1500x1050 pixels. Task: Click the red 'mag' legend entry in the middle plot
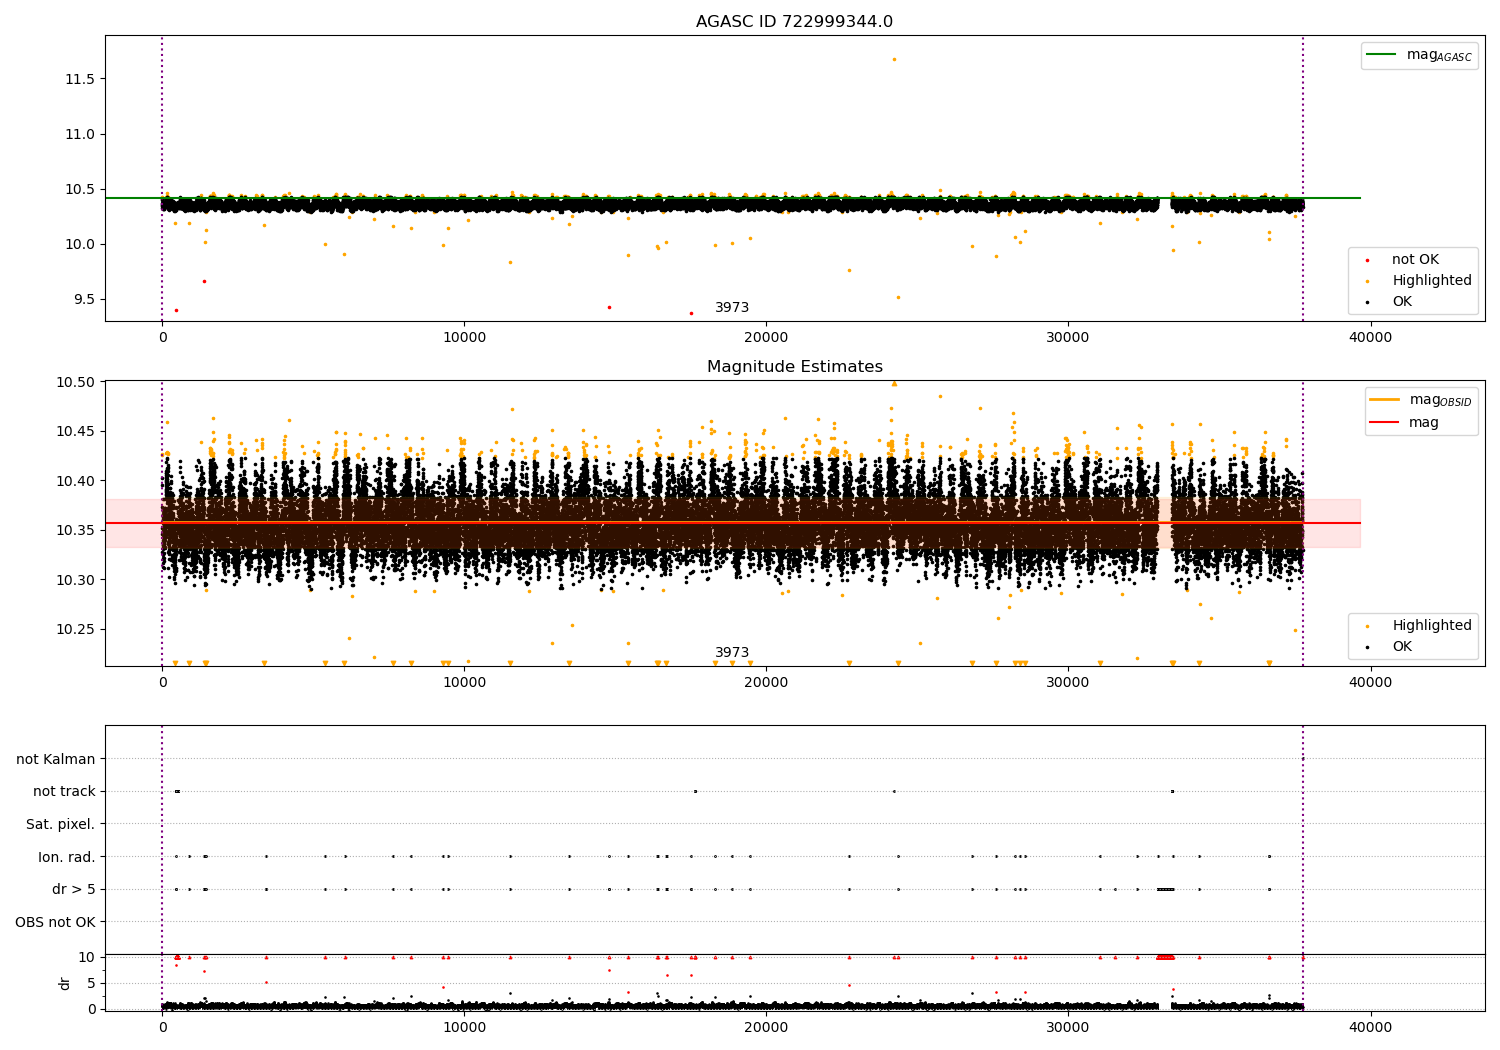click(x=1404, y=422)
